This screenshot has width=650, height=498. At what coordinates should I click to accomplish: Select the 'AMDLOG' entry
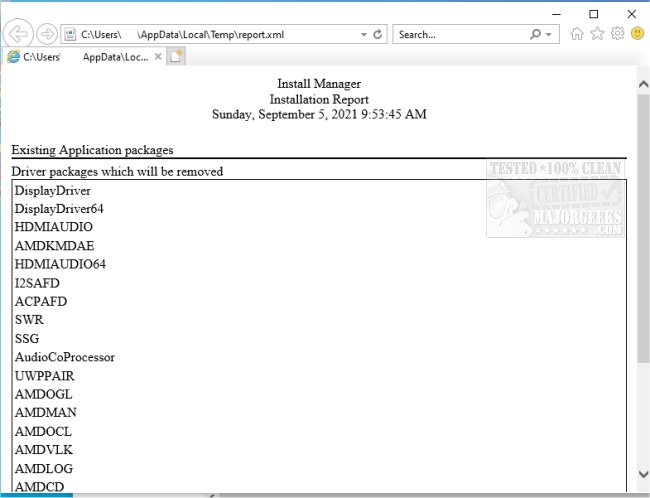tap(44, 469)
